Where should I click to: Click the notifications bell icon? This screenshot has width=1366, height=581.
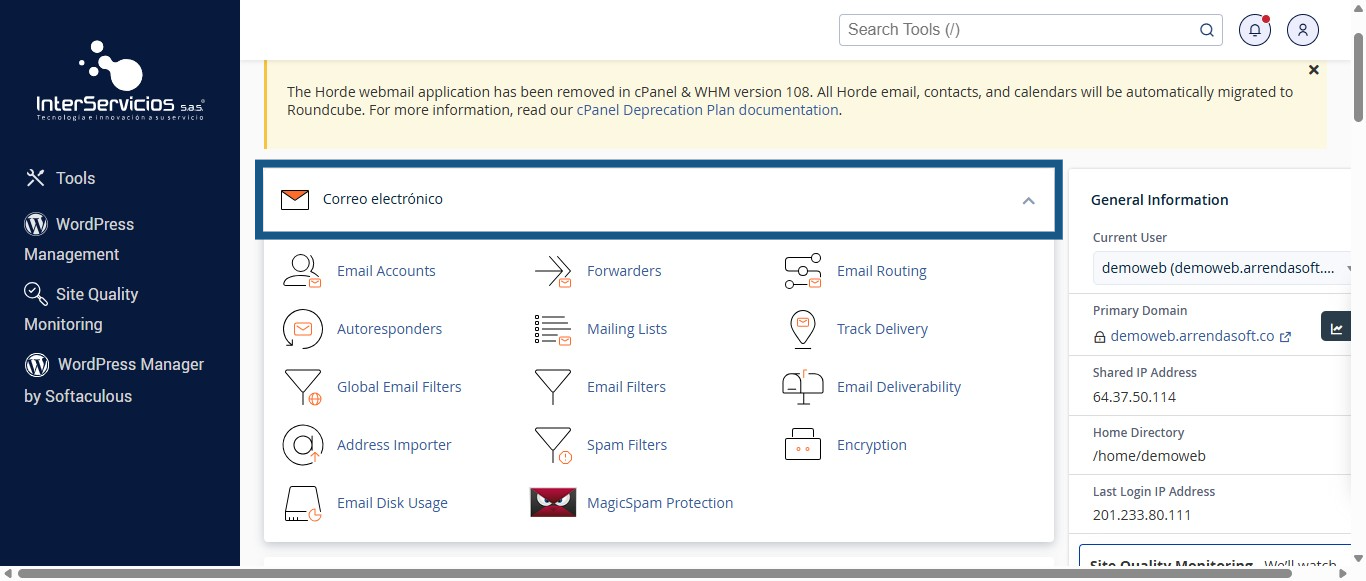pos(1255,30)
